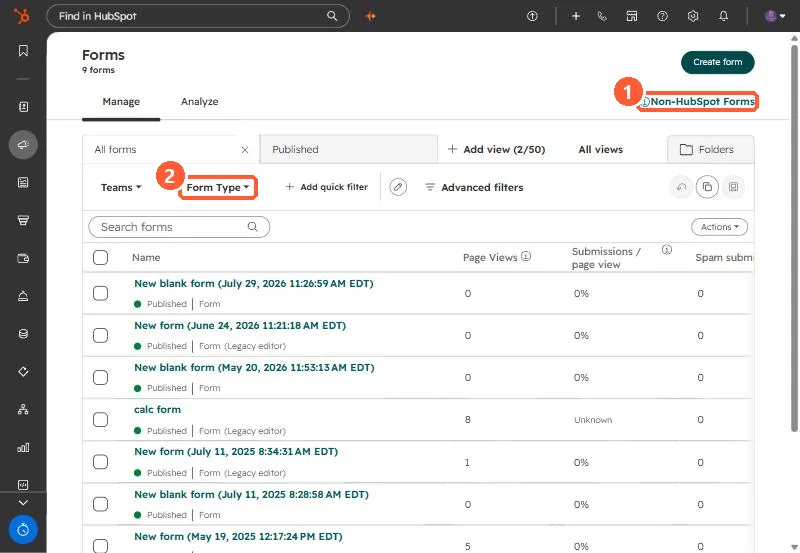
Task: Open the account avatar dropdown menu
Action: point(775,16)
